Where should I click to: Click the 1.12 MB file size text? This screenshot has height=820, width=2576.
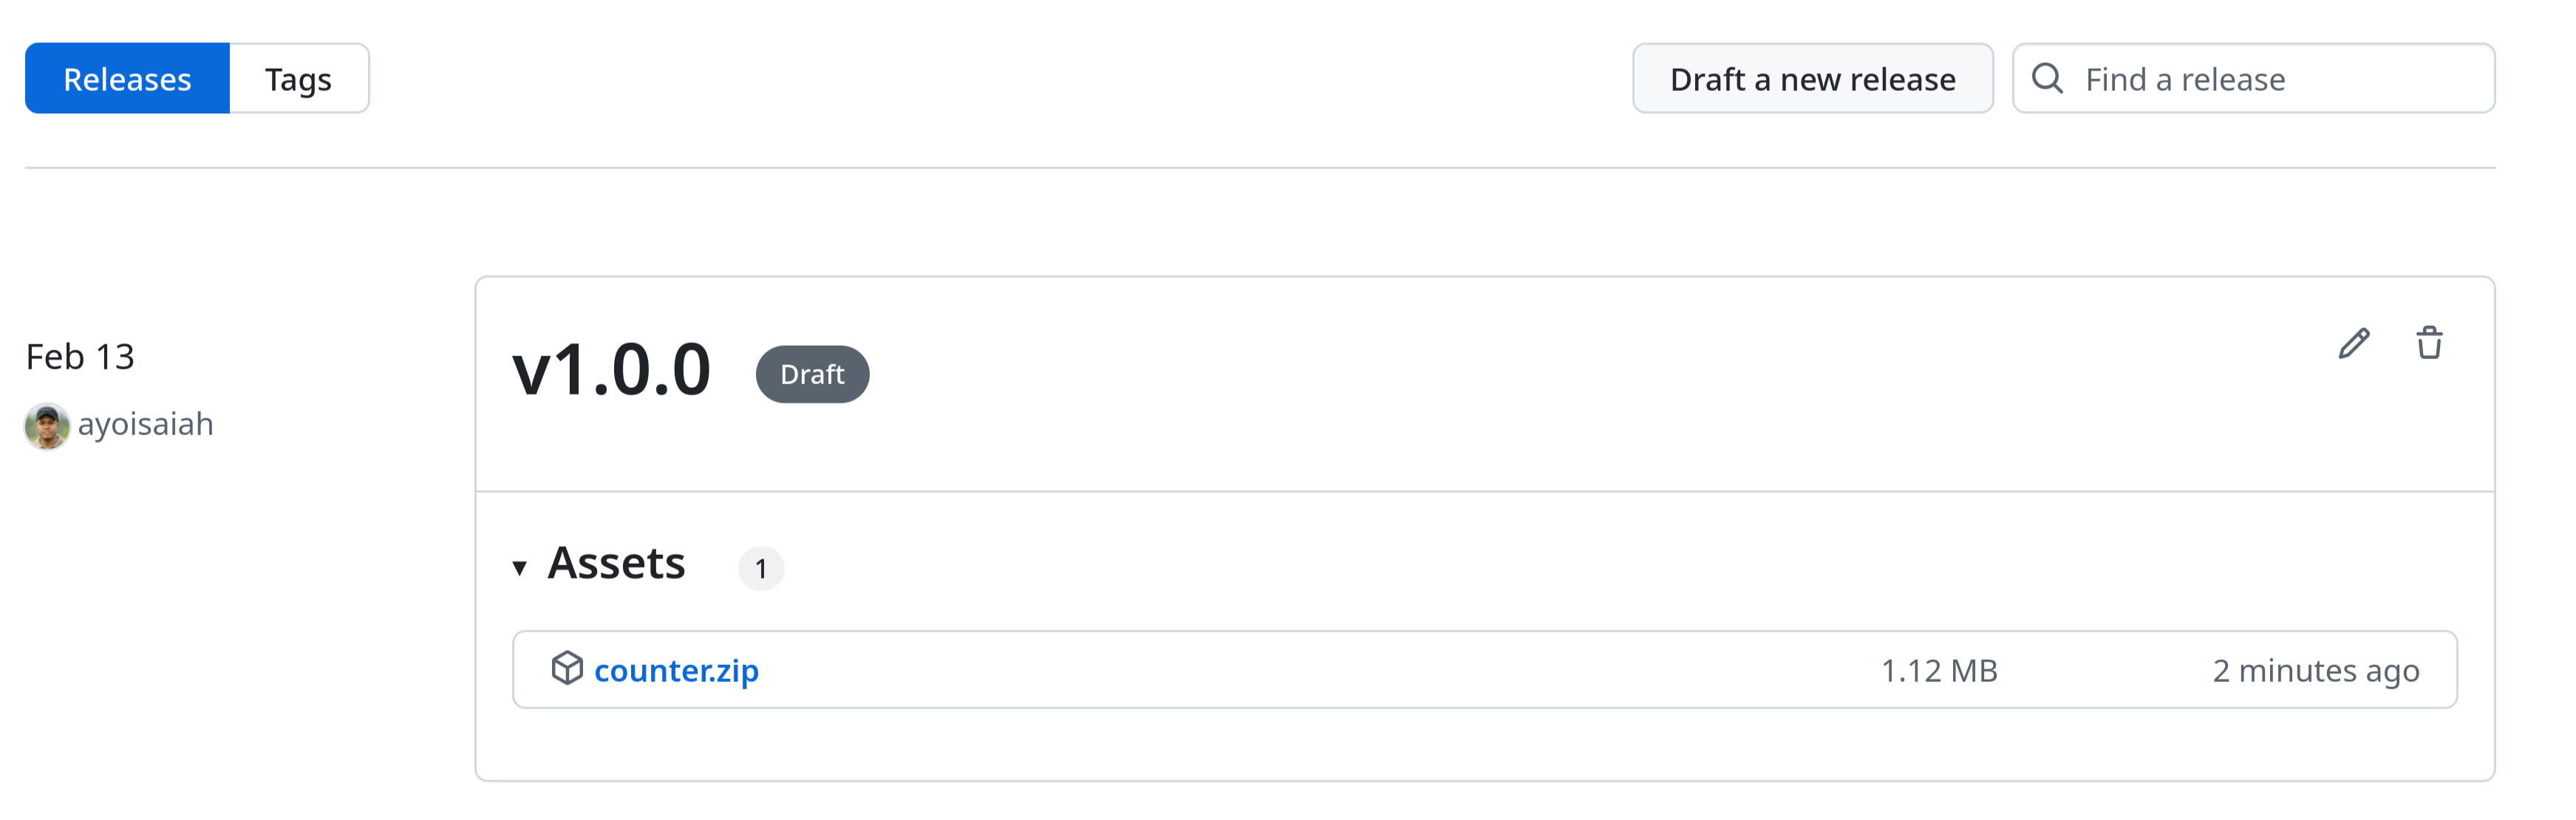tap(1939, 670)
